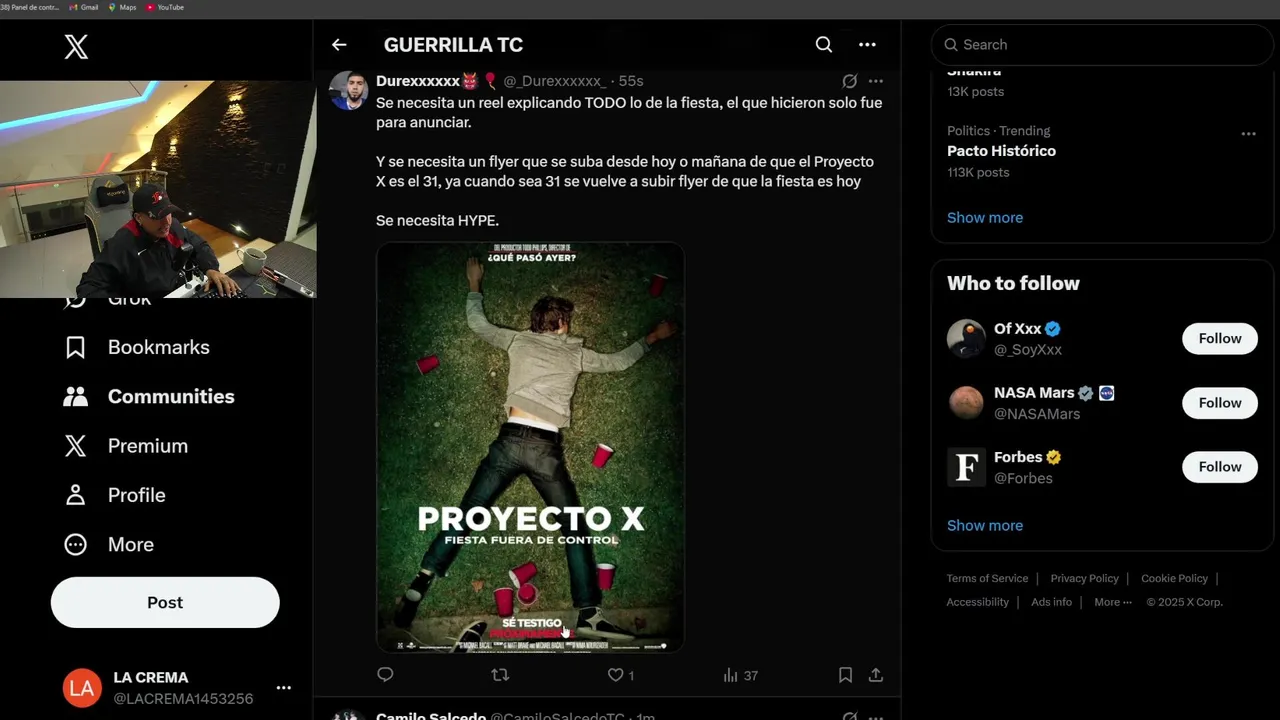This screenshot has width=1280, height=720.
Task: View post analytics showing 37 views
Action: click(741, 675)
